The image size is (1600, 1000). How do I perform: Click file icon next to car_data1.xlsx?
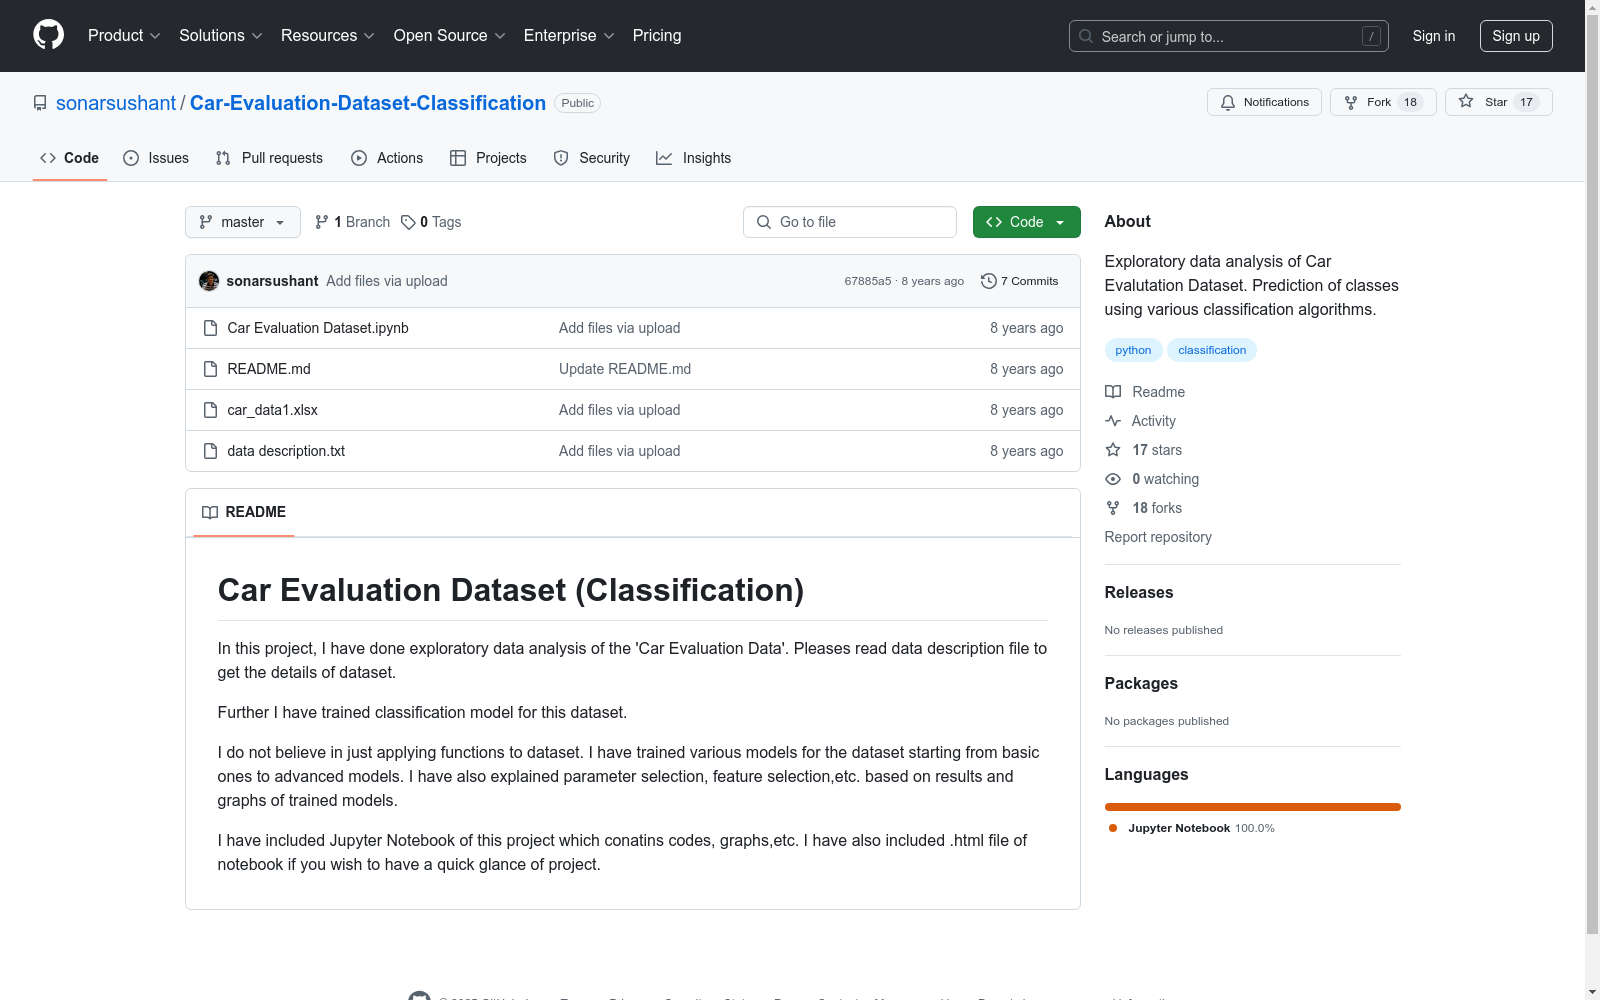[x=210, y=410]
